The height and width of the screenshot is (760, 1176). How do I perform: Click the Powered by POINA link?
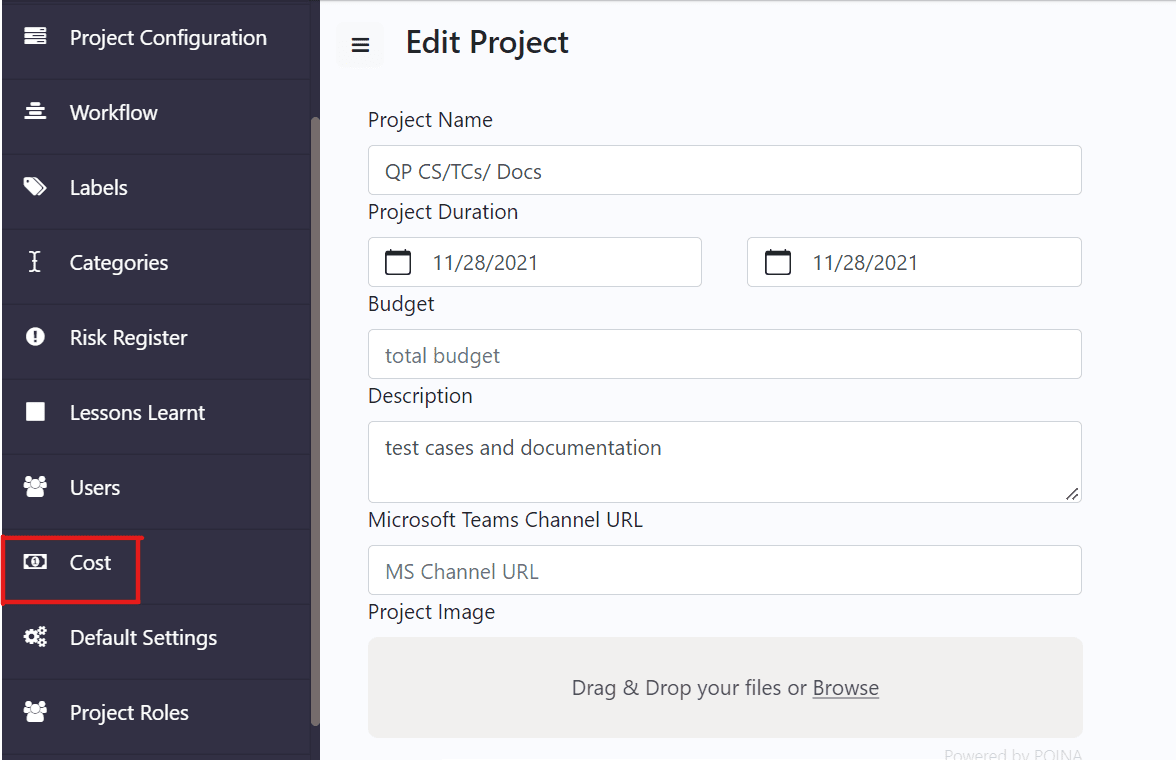[1013, 754]
